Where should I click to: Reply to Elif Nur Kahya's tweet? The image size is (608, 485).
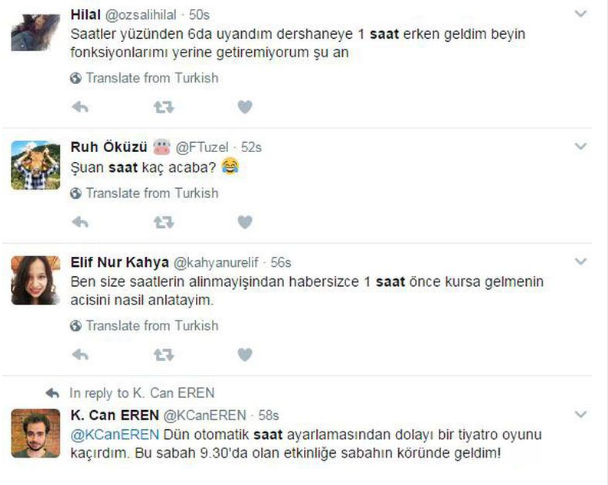pos(80,354)
